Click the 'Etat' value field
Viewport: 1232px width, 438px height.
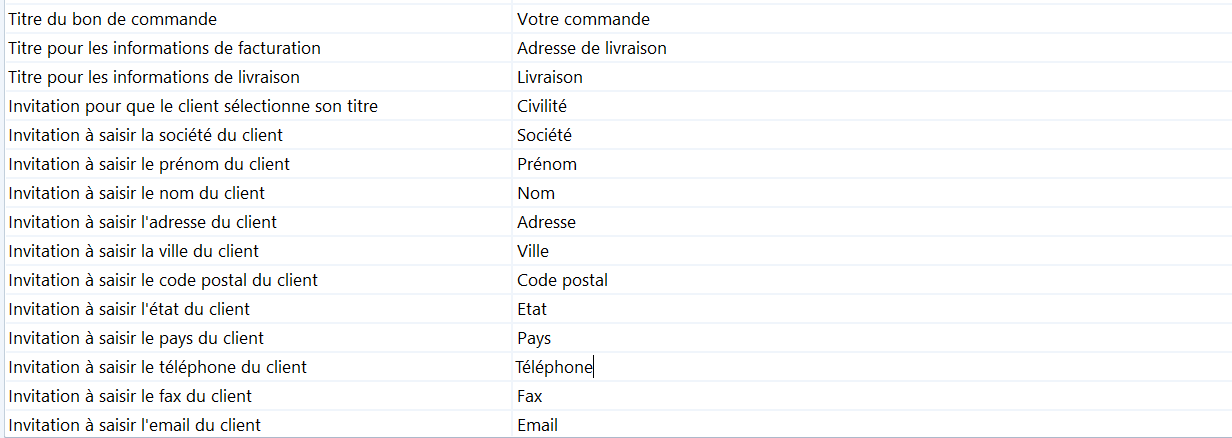[532, 309]
